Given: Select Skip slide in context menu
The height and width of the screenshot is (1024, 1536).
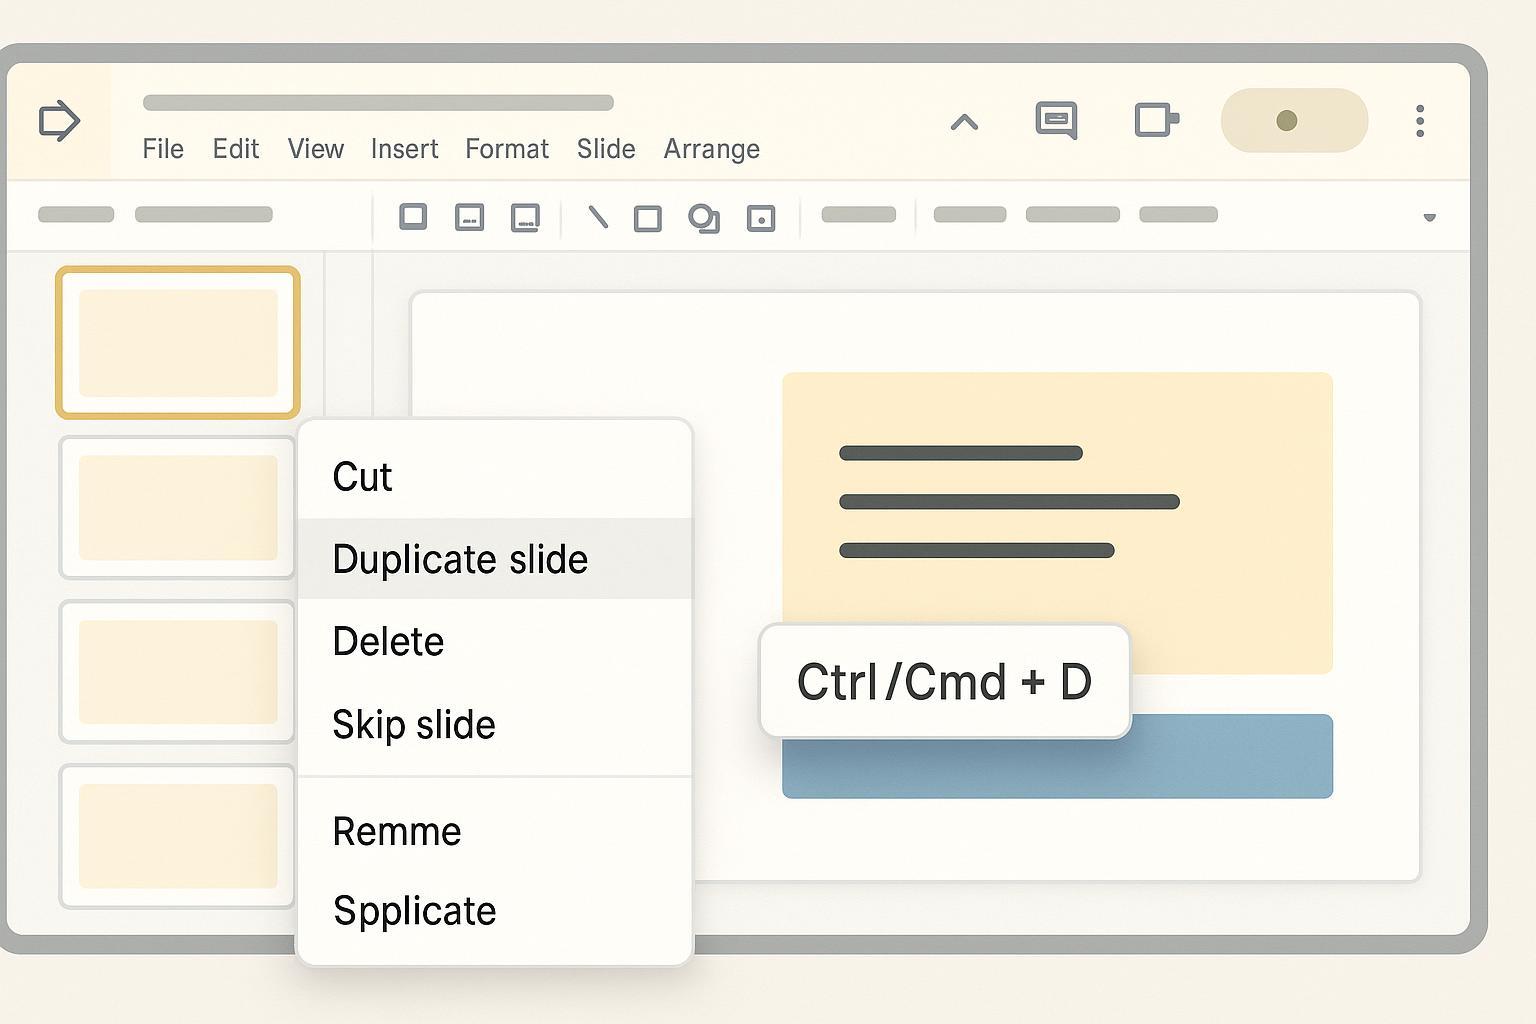Looking at the screenshot, I should (413, 725).
